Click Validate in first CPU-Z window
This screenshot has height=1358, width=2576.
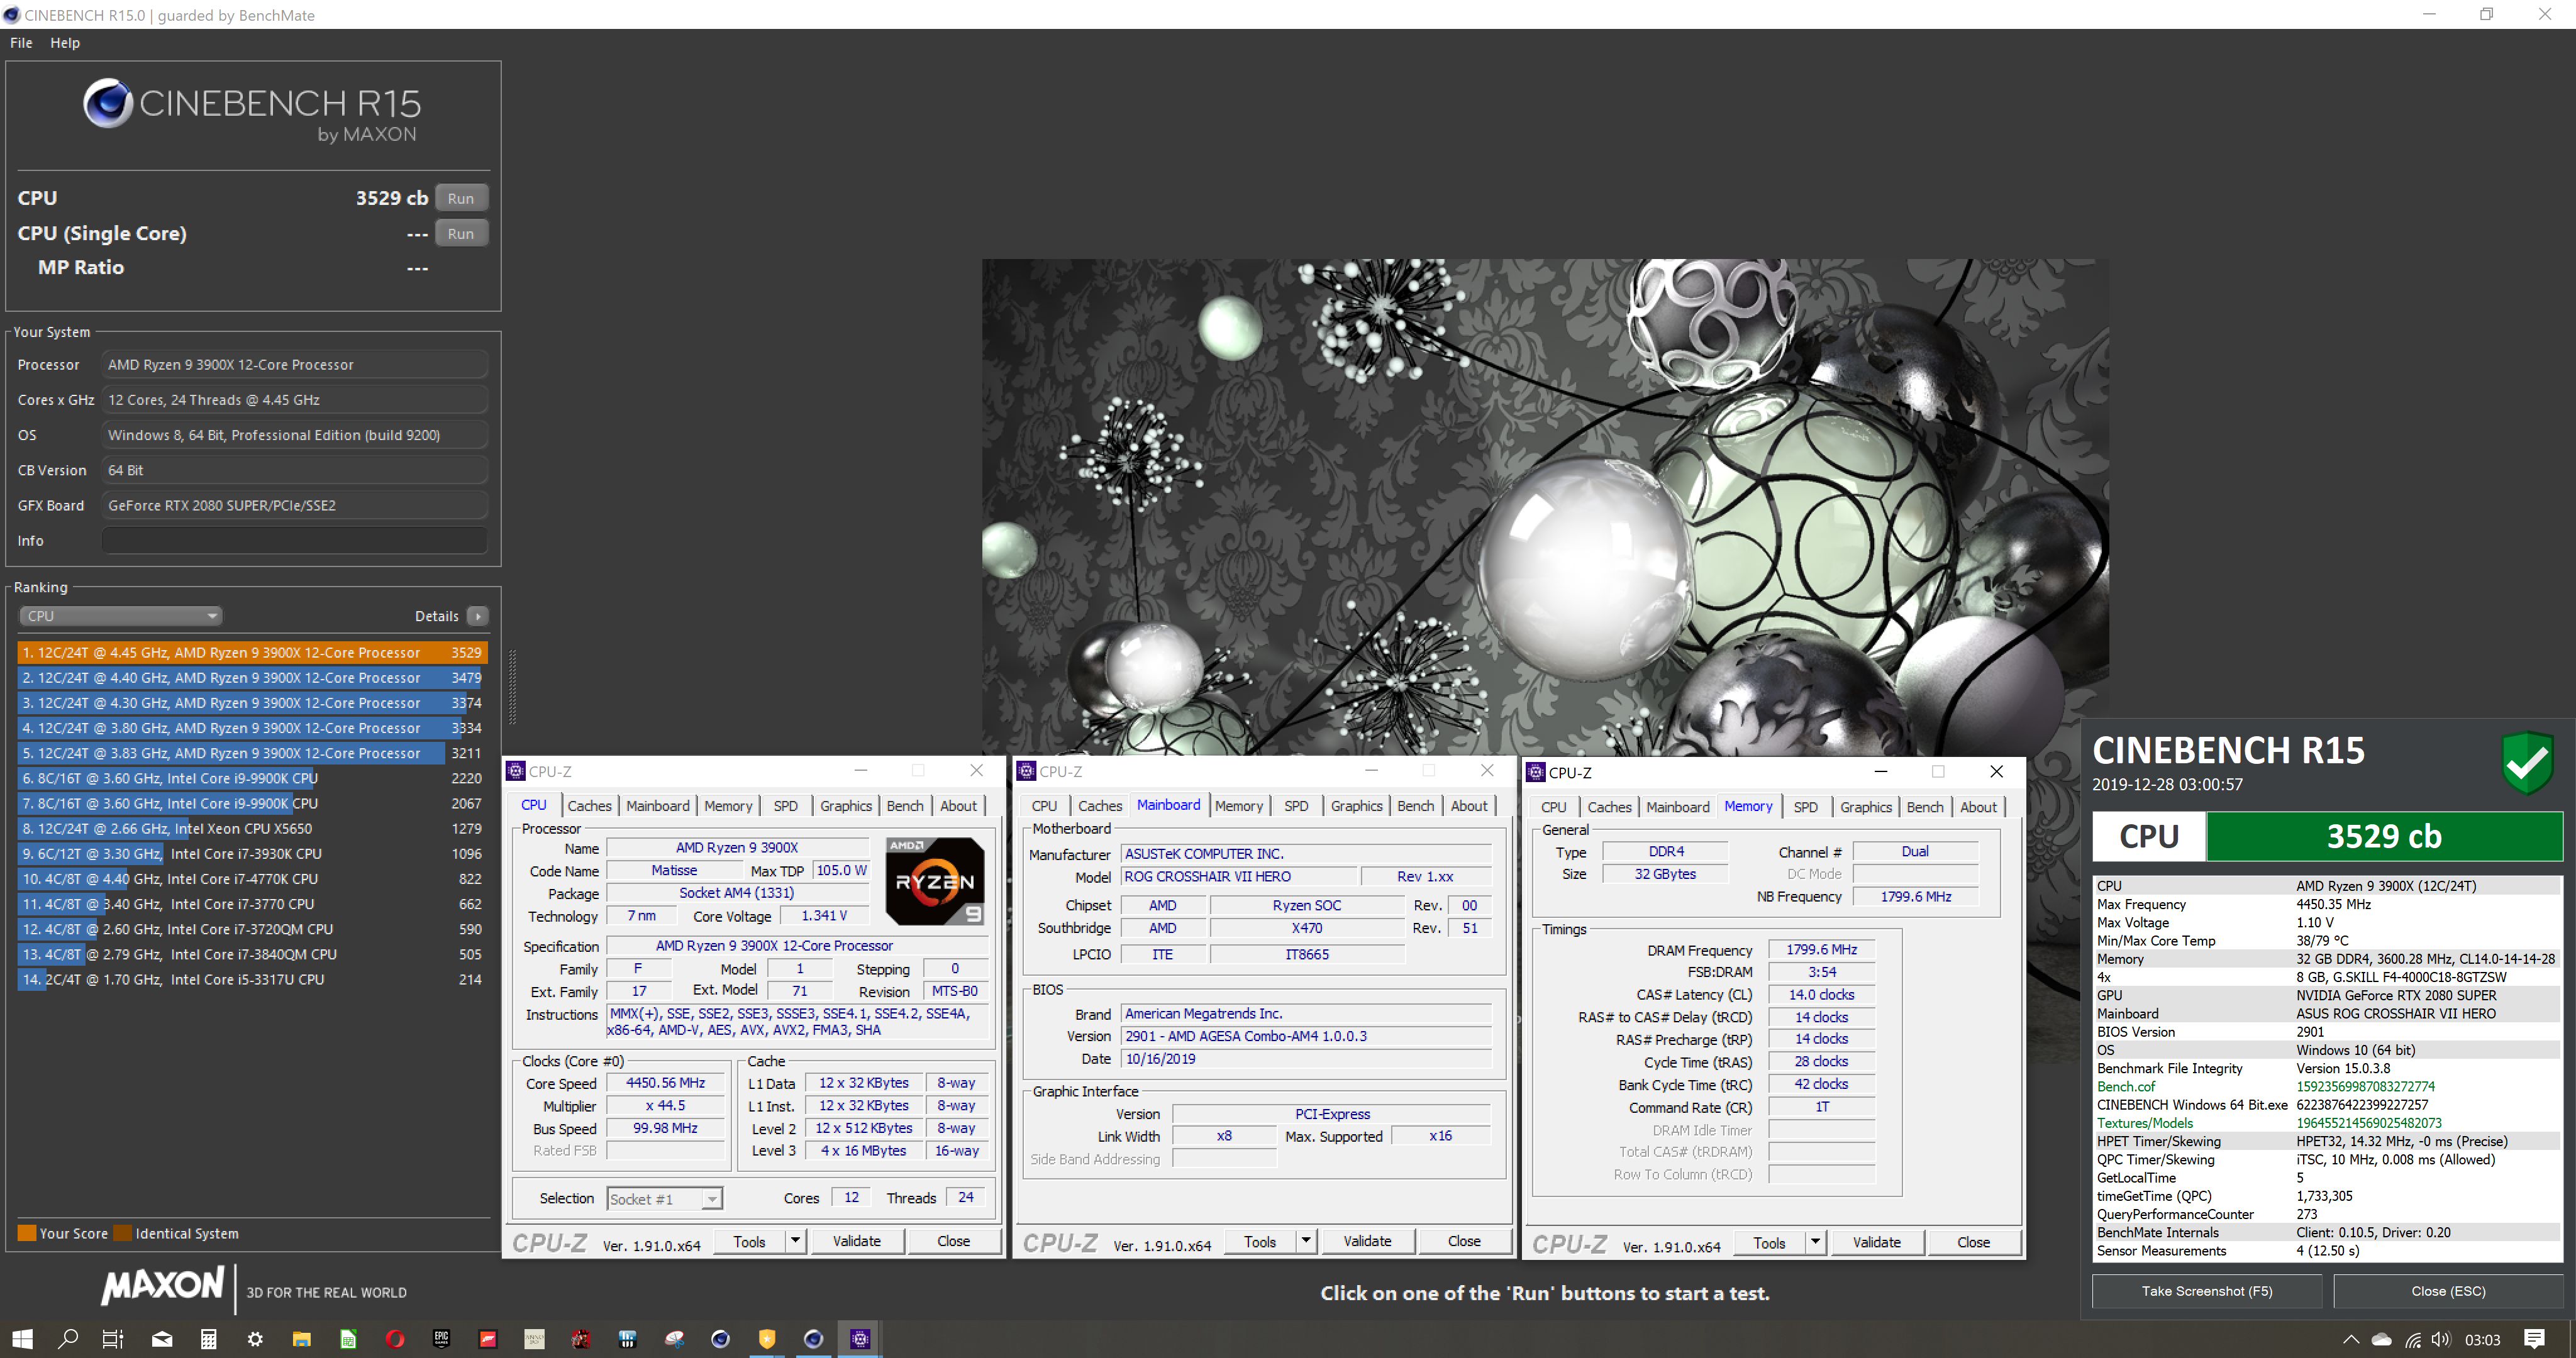(857, 1241)
